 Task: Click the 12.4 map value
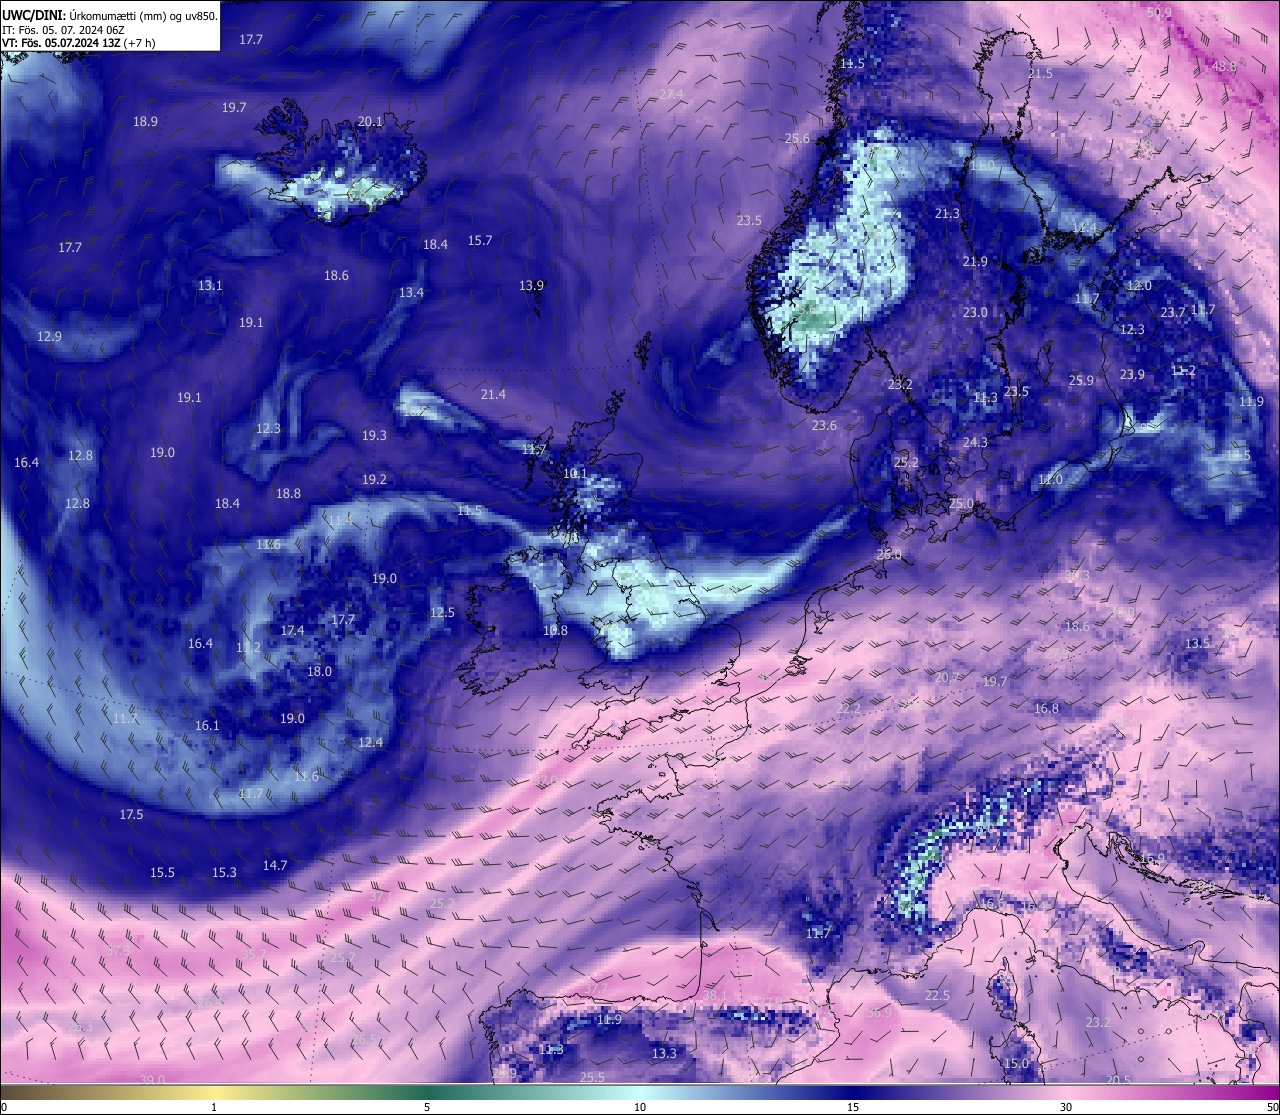370,742
